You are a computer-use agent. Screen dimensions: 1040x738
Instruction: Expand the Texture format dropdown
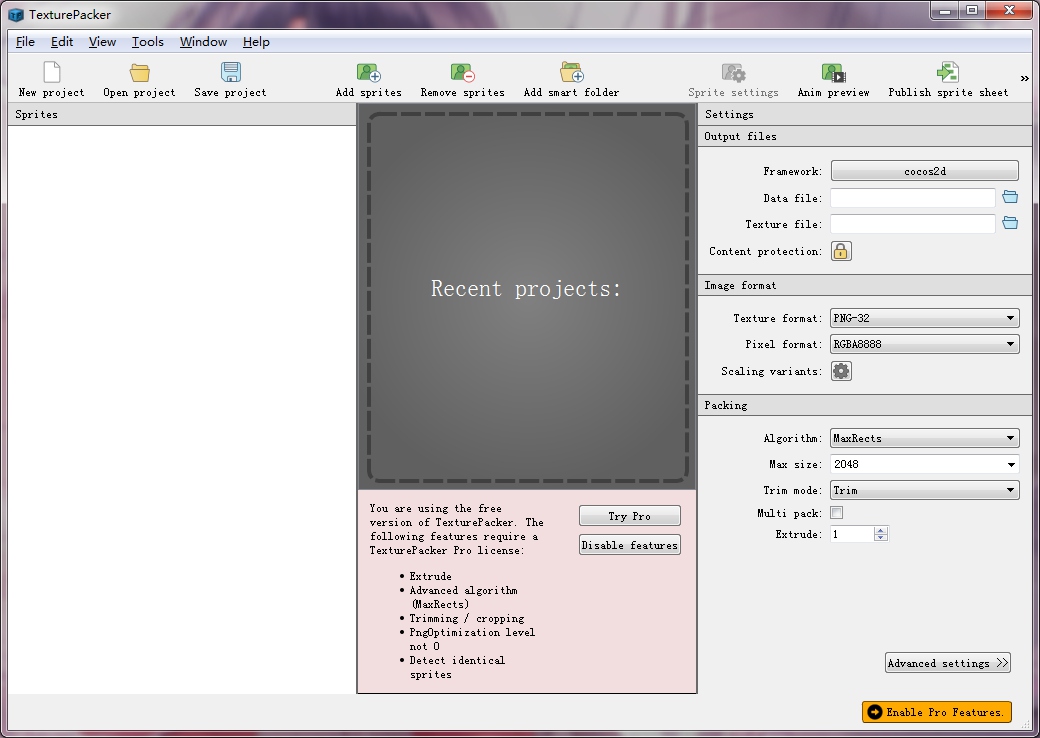(924, 318)
